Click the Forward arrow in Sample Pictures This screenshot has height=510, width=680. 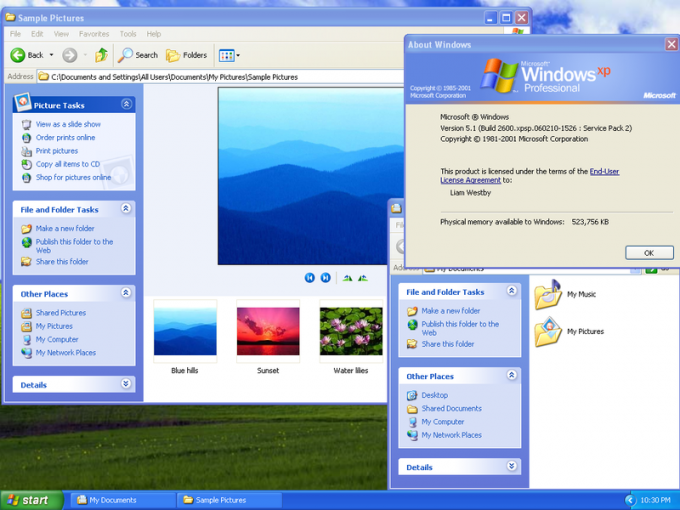pyautogui.click(x=69, y=55)
